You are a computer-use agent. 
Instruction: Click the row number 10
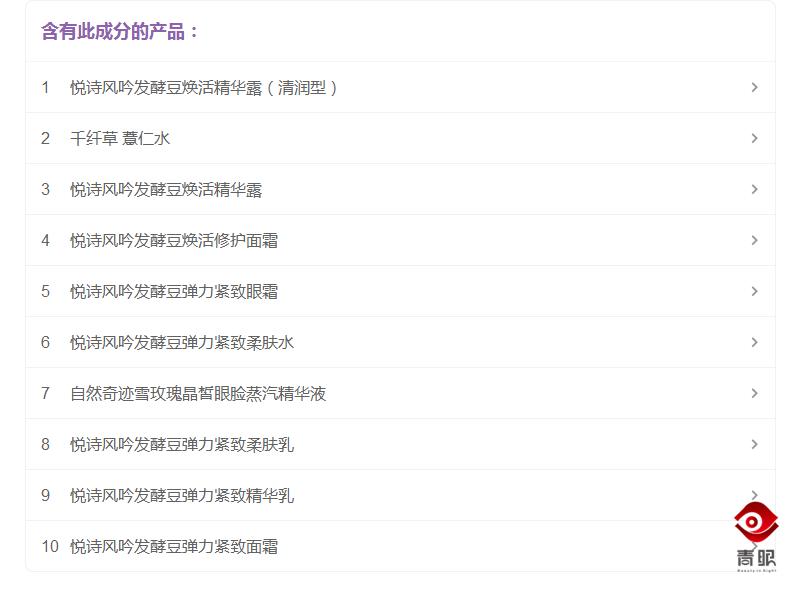point(50,546)
